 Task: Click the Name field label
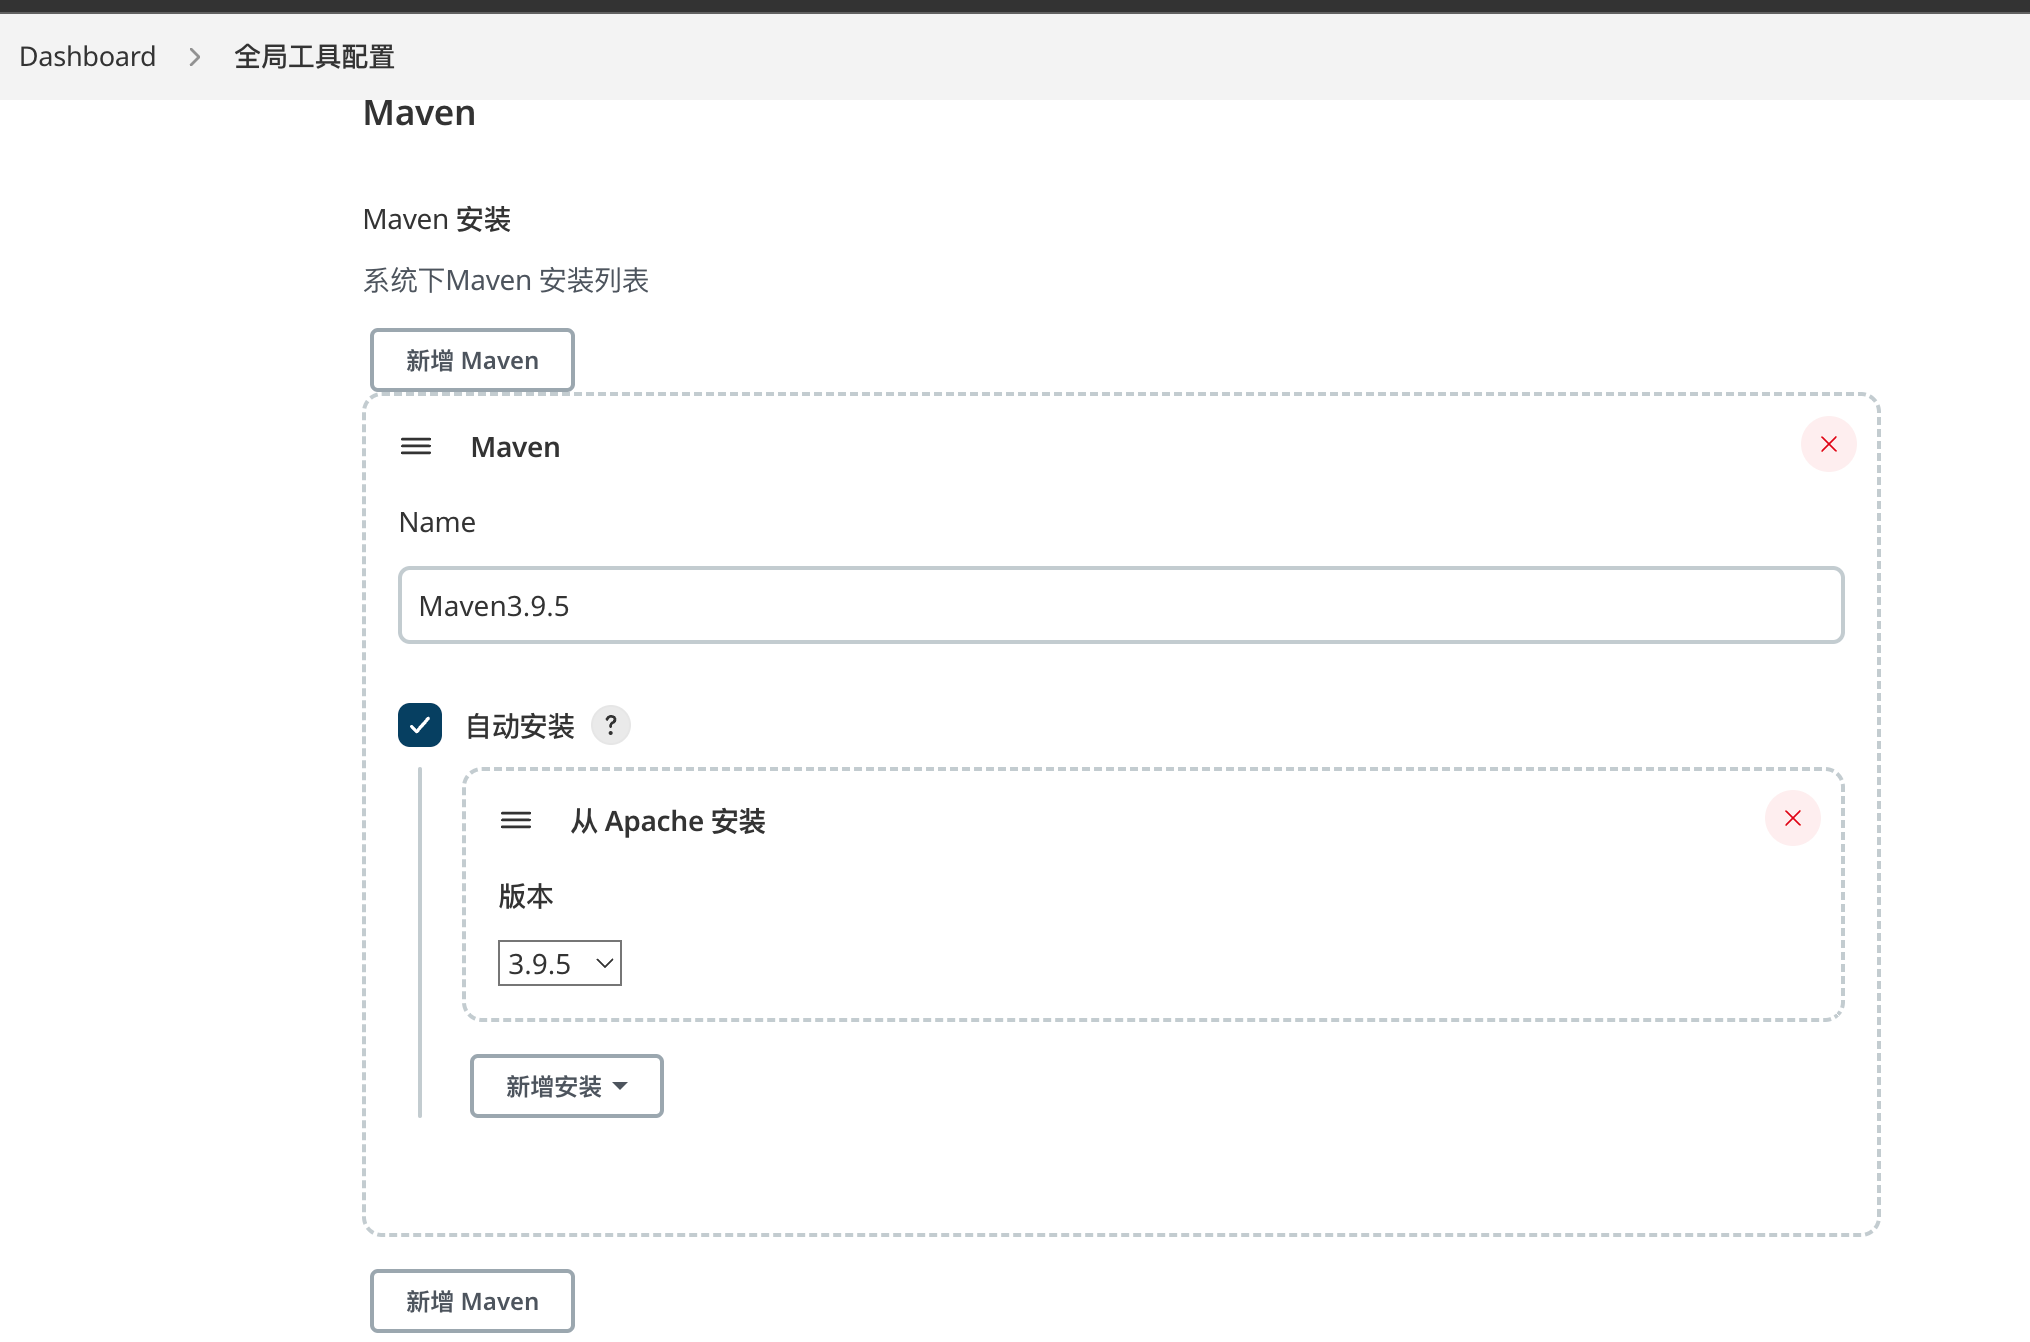tap(437, 522)
